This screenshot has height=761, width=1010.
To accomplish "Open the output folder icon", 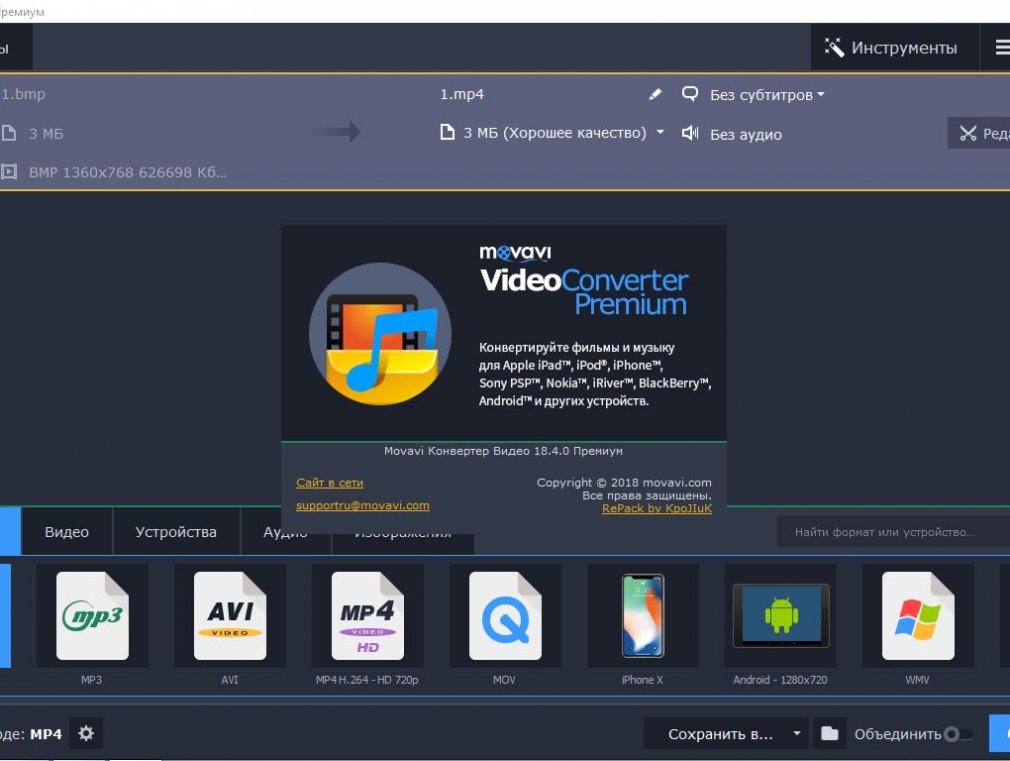I will (x=830, y=733).
